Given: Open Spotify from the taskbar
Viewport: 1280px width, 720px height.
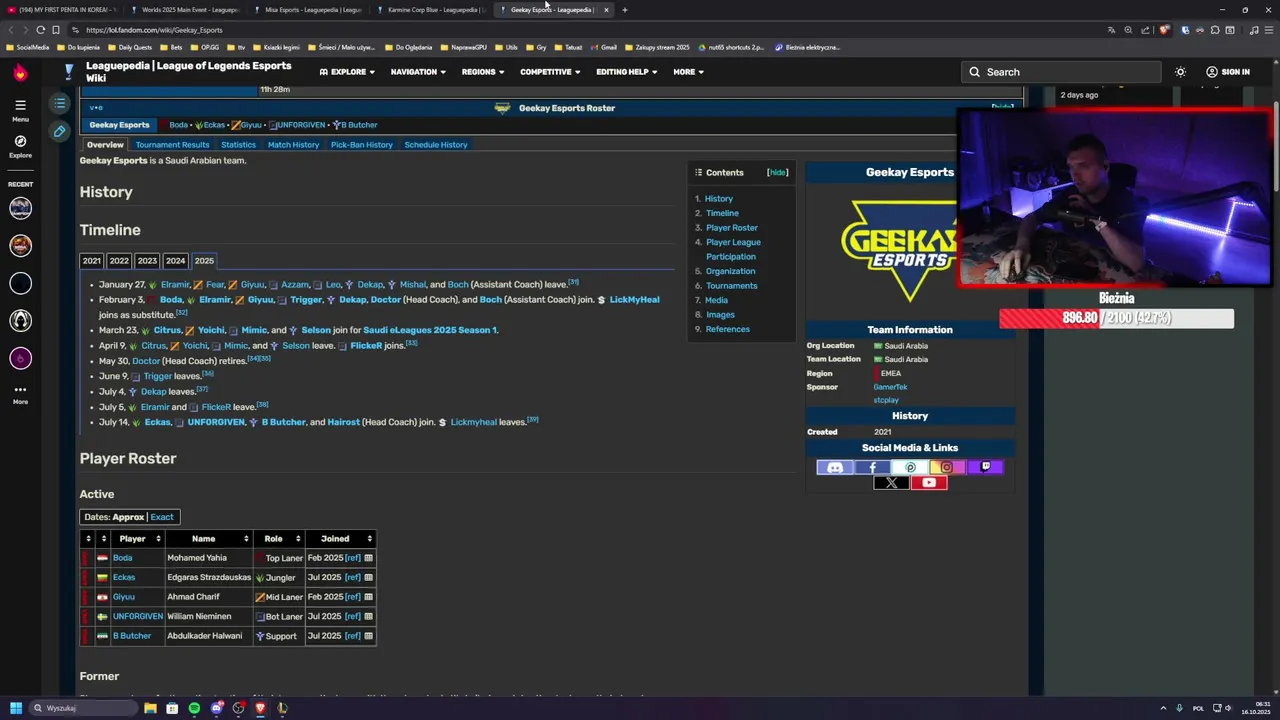Looking at the screenshot, I should 194,708.
